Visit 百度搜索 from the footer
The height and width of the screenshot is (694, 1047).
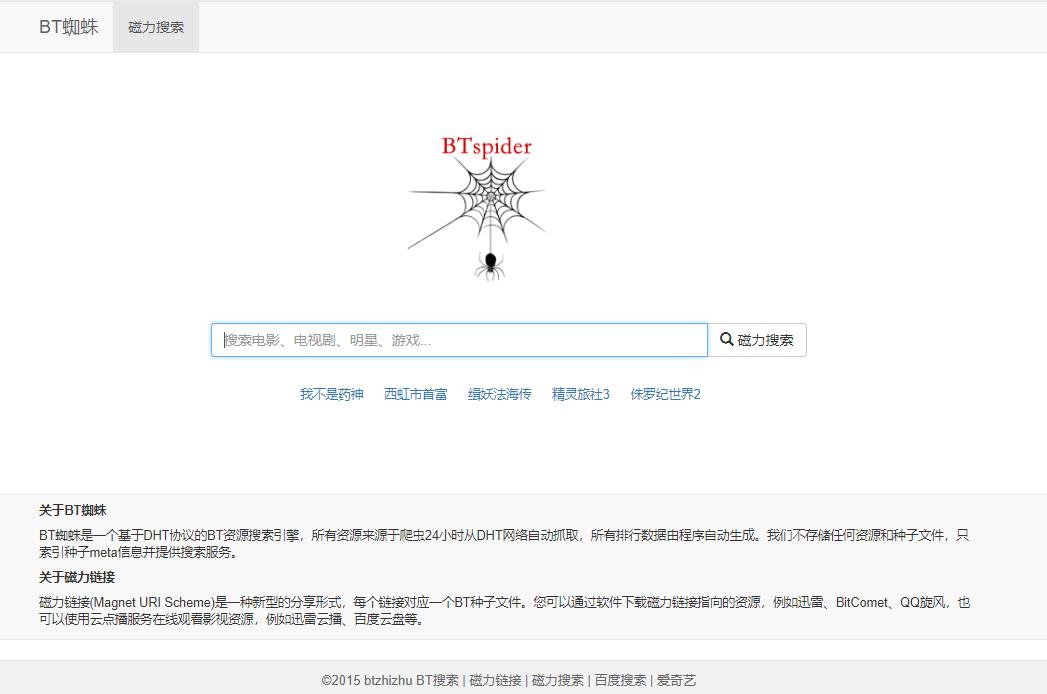click(x=621, y=679)
